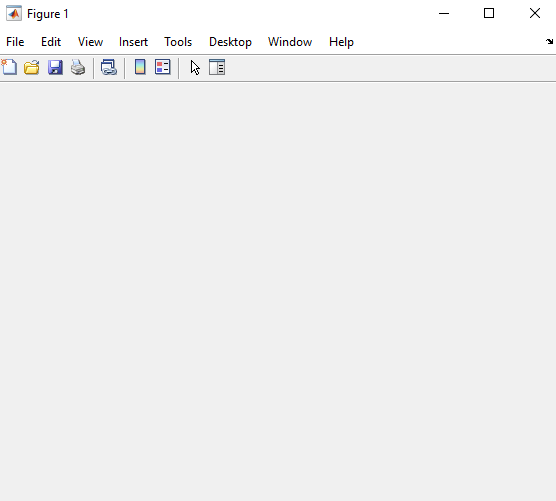Open the Edit menu
The width and height of the screenshot is (556, 501).
(51, 42)
